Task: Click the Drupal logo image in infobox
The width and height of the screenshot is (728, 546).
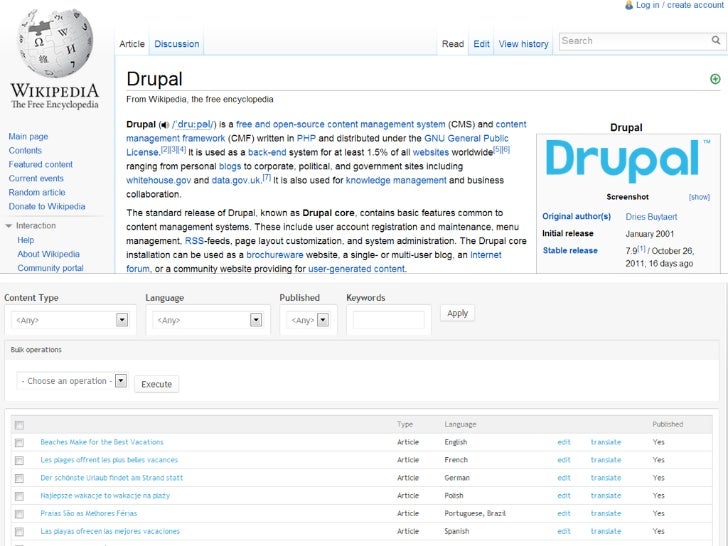Action: pyautogui.click(x=628, y=161)
